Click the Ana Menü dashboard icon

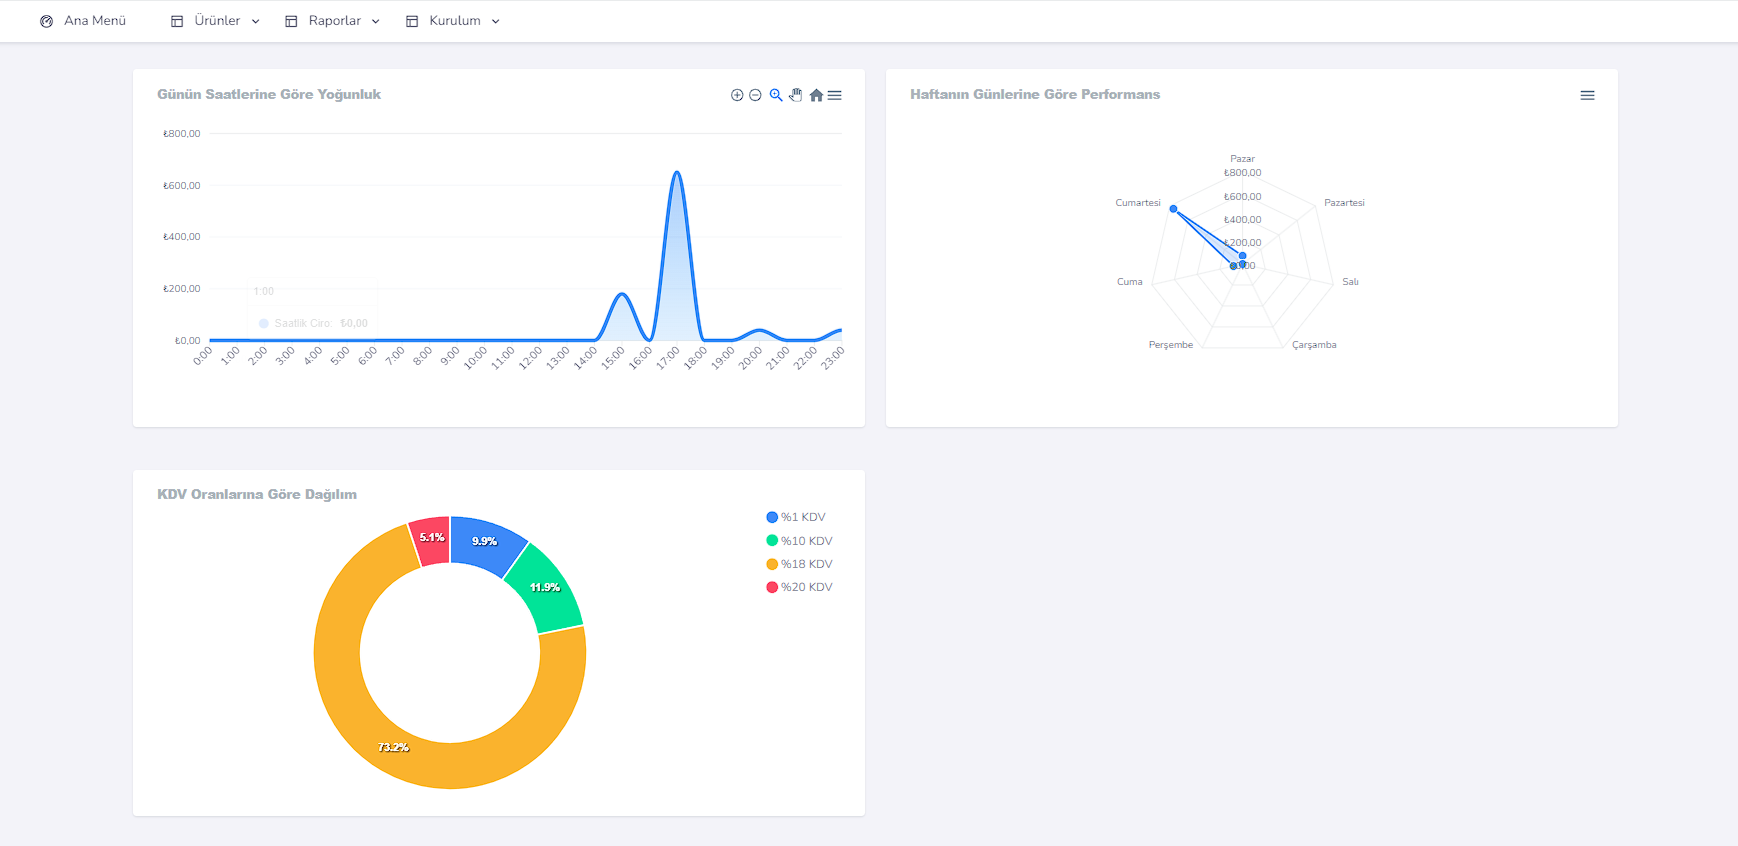pyautogui.click(x=46, y=21)
